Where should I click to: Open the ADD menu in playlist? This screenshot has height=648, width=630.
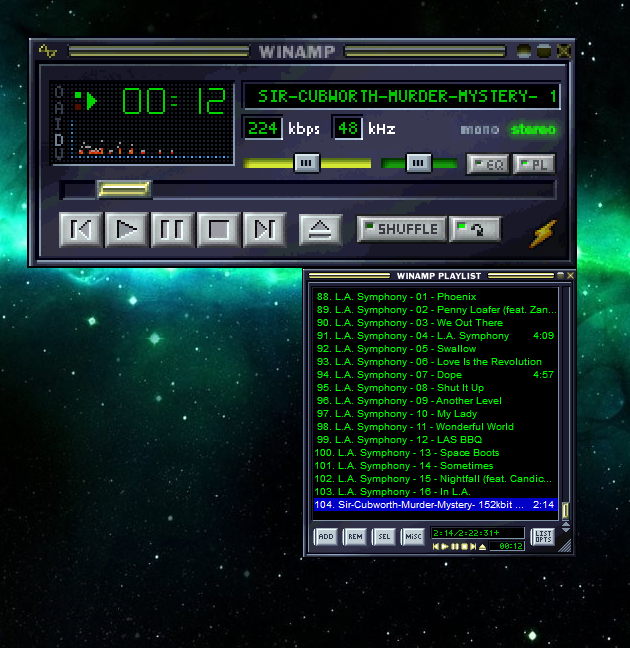pos(326,537)
